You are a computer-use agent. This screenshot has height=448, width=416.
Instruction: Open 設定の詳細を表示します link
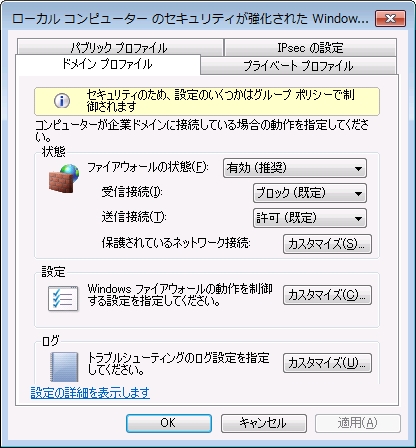pos(90,393)
